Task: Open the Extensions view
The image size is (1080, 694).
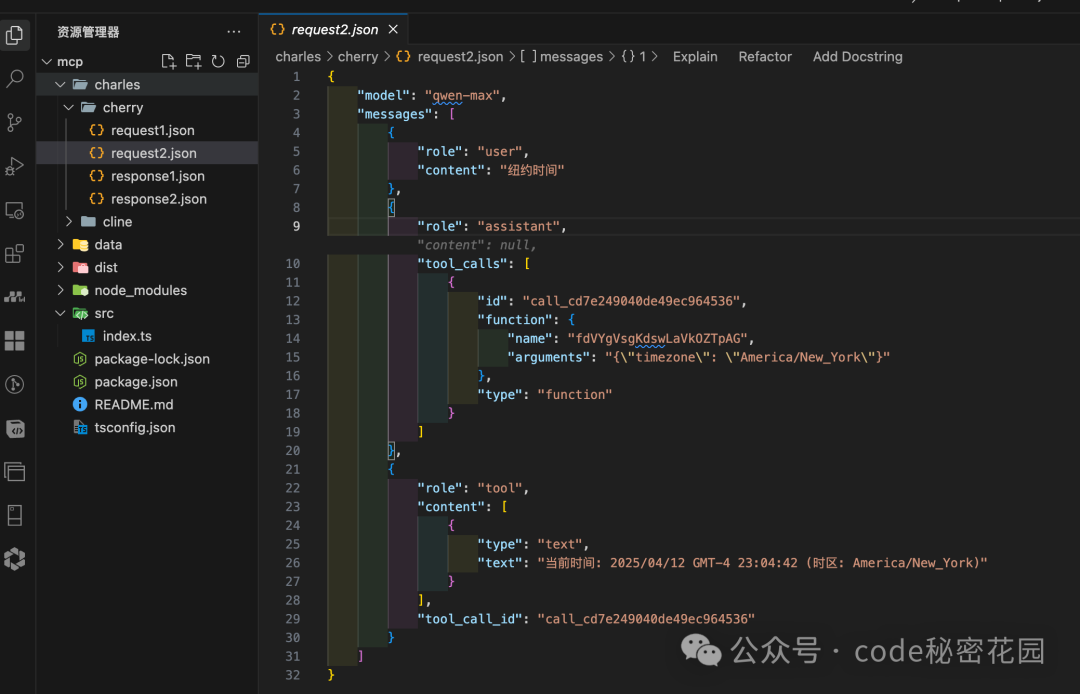Action: coord(14,253)
